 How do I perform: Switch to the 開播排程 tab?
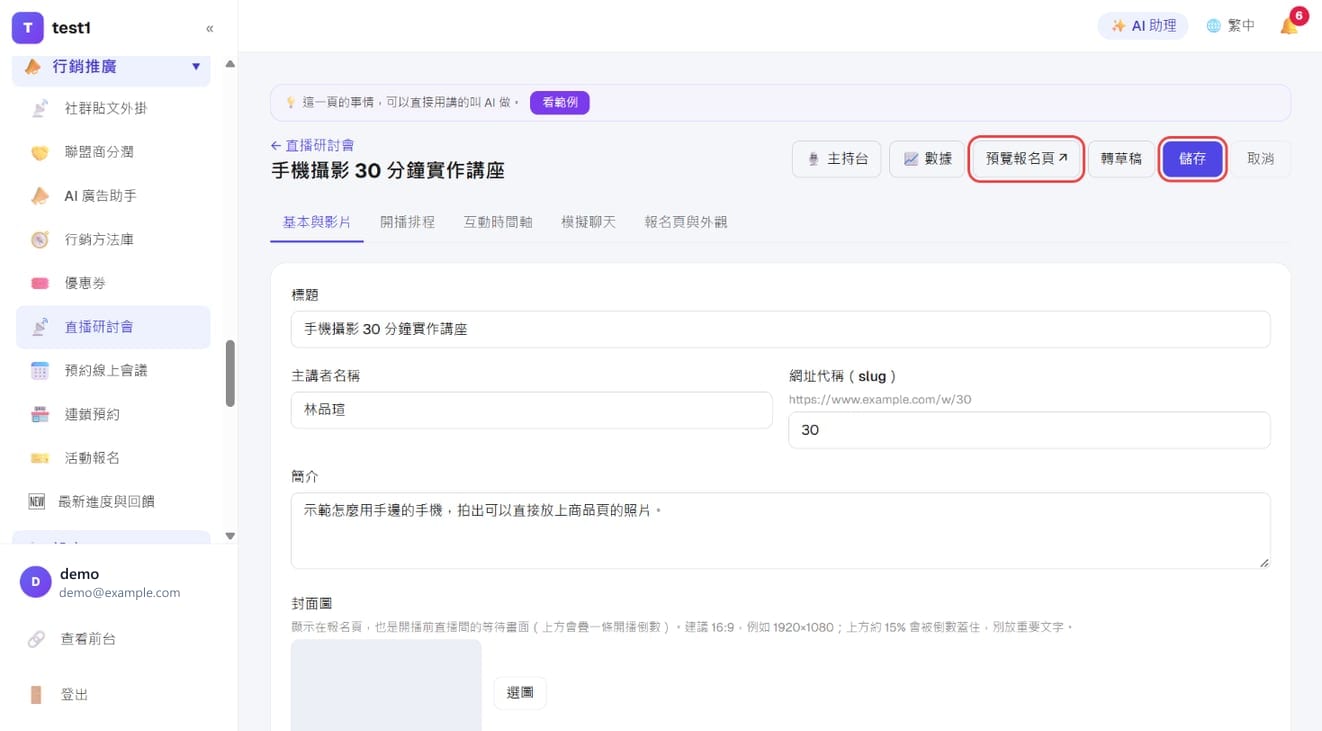point(407,222)
